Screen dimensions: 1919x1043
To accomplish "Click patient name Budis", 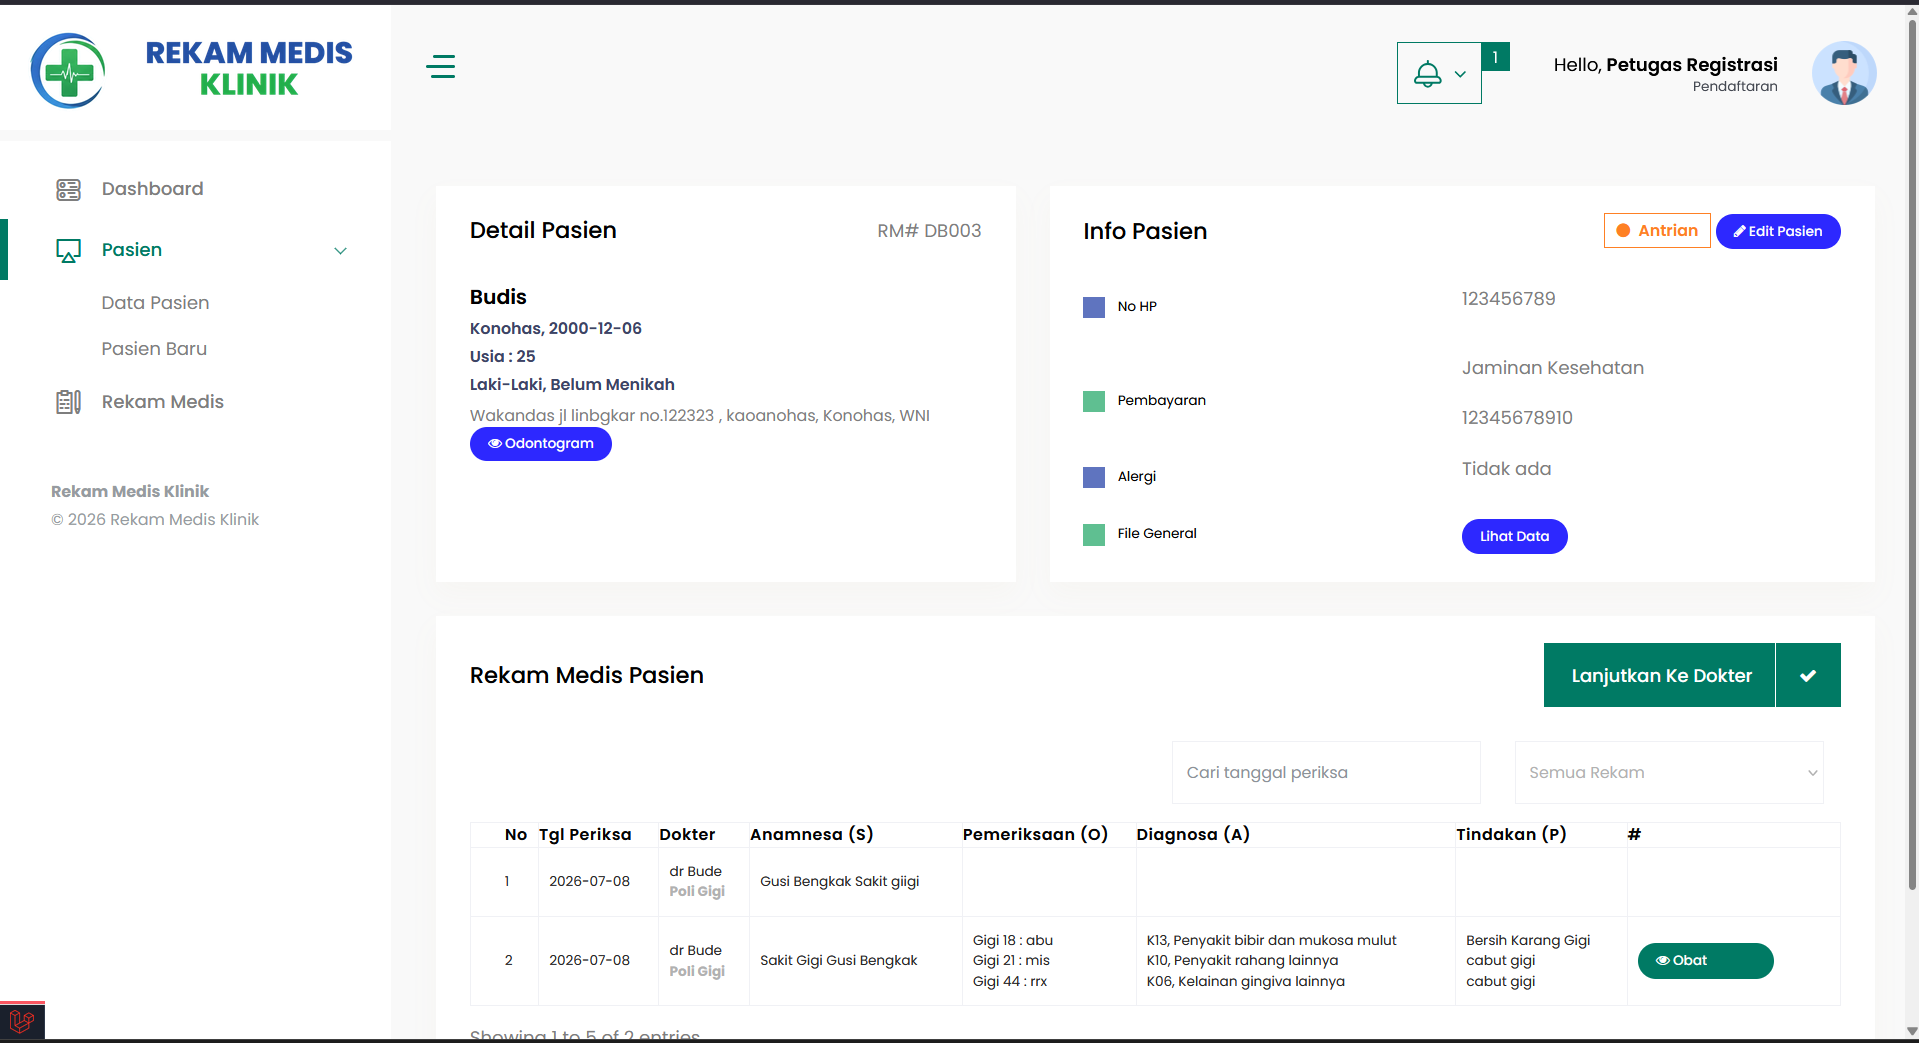I will coord(498,297).
